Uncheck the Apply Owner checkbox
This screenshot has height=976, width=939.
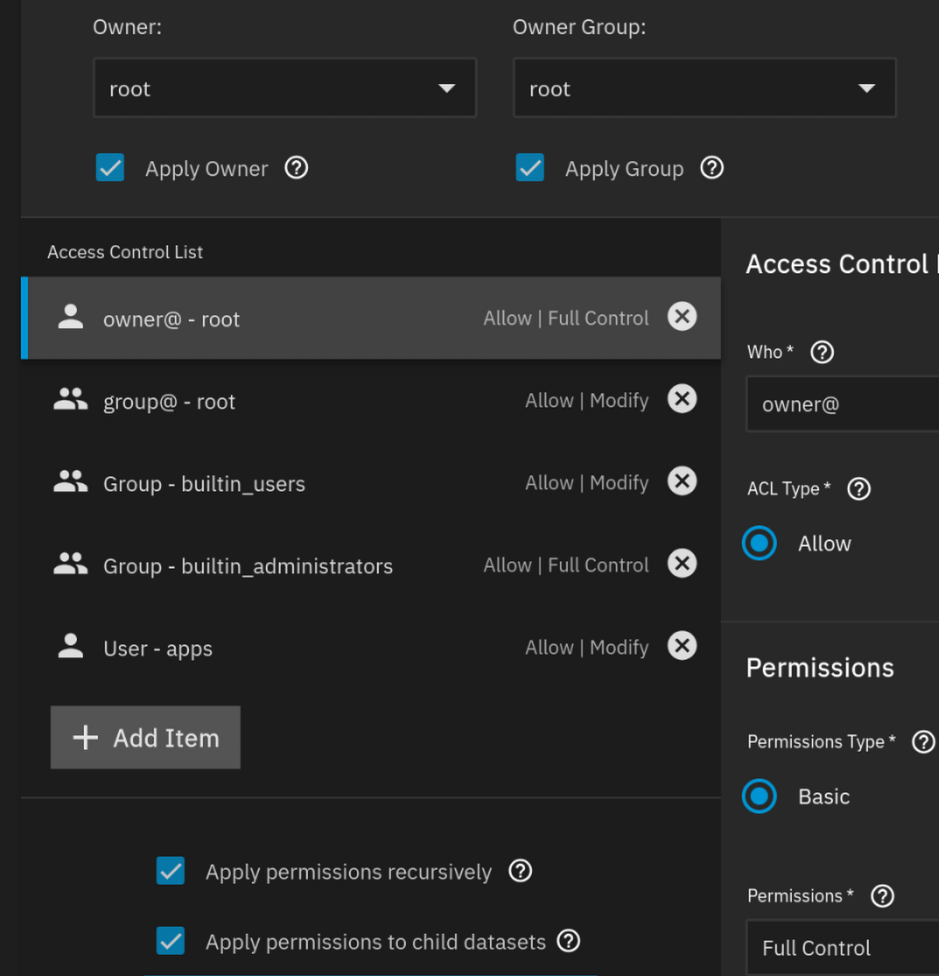pyautogui.click(x=110, y=168)
